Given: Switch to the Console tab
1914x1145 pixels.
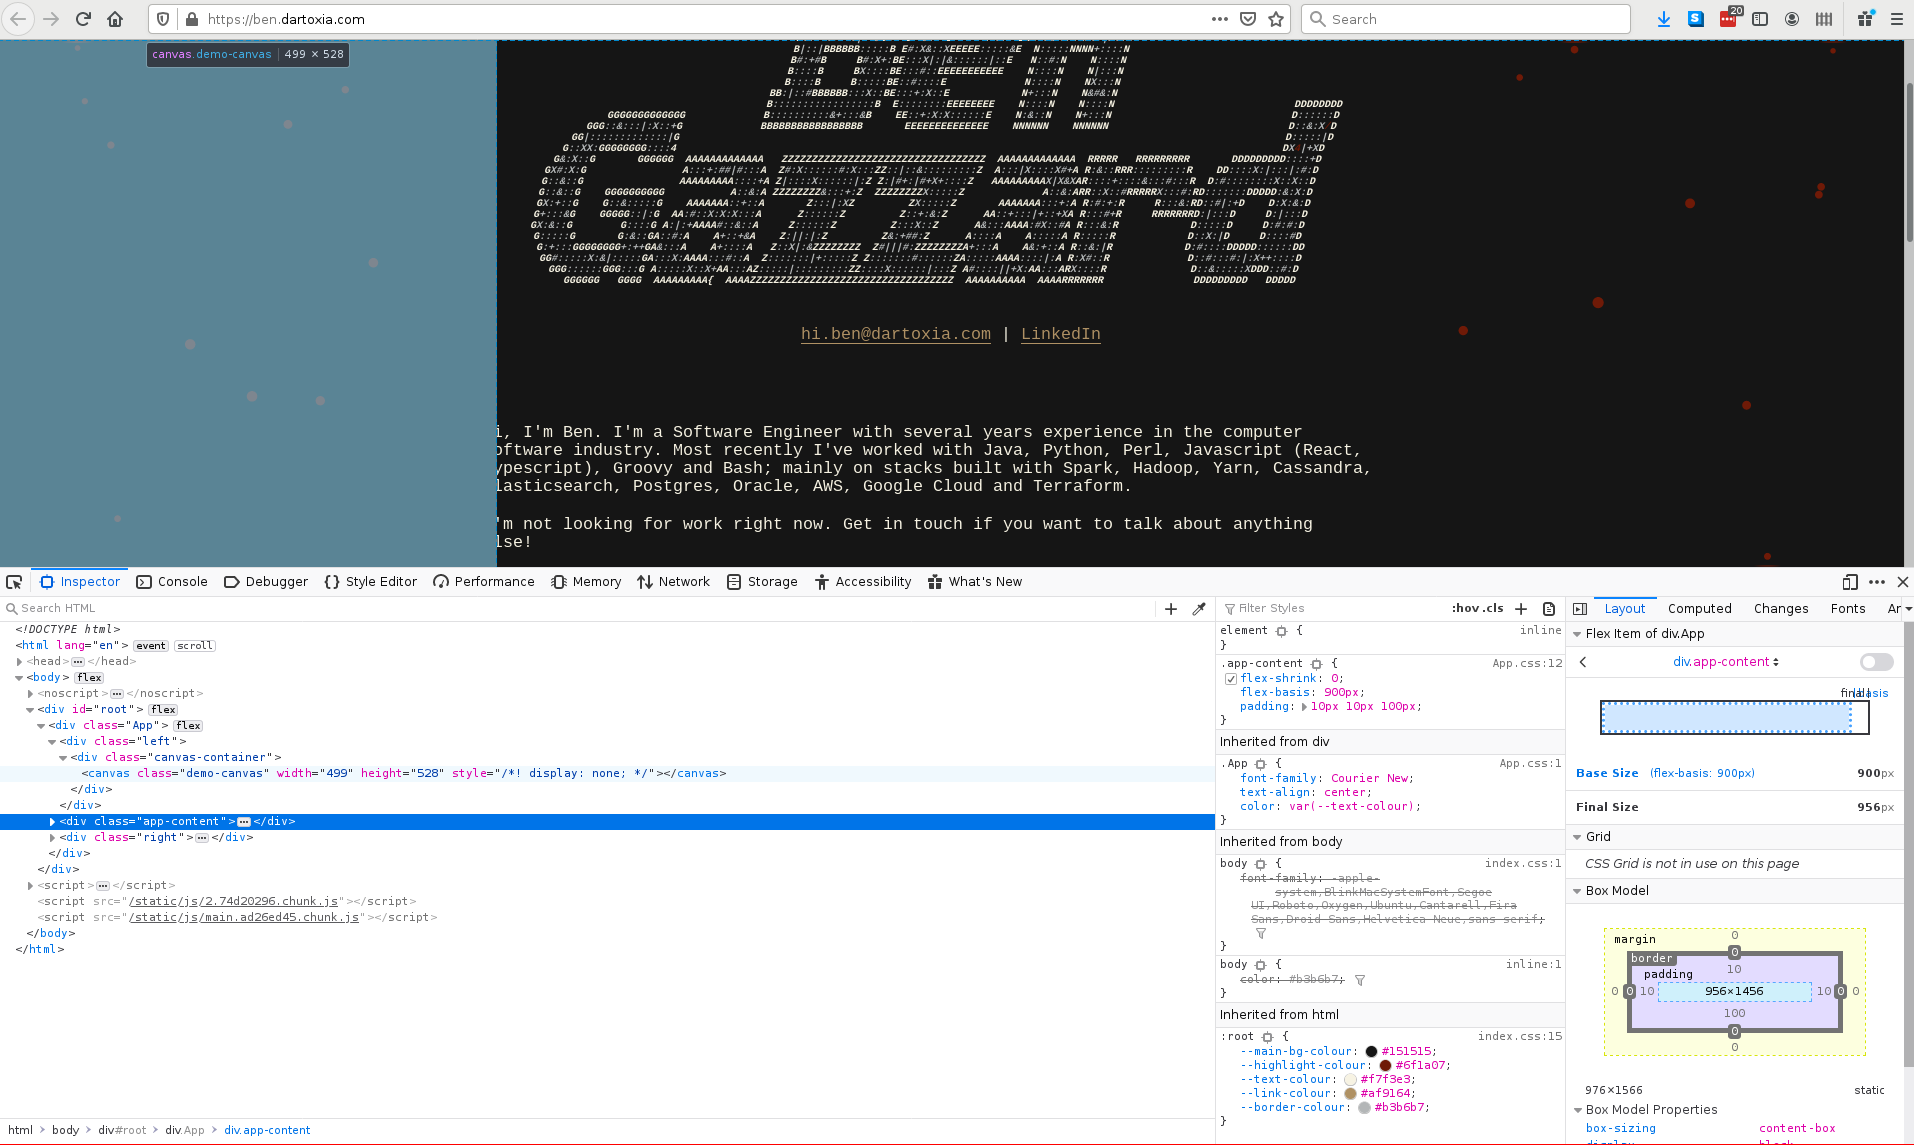Looking at the screenshot, I should [172, 582].
